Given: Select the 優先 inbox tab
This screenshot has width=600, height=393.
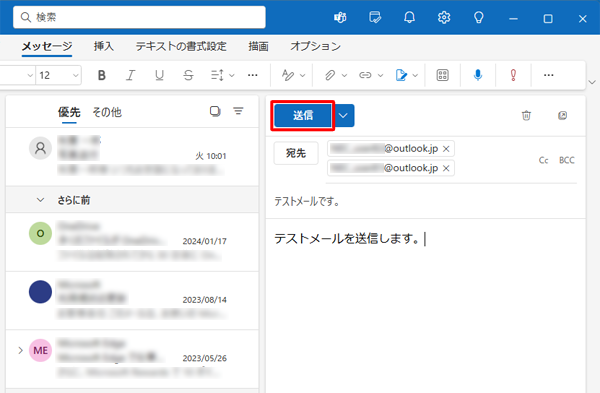Looking at the screenshot, I should tap(69, 112).
